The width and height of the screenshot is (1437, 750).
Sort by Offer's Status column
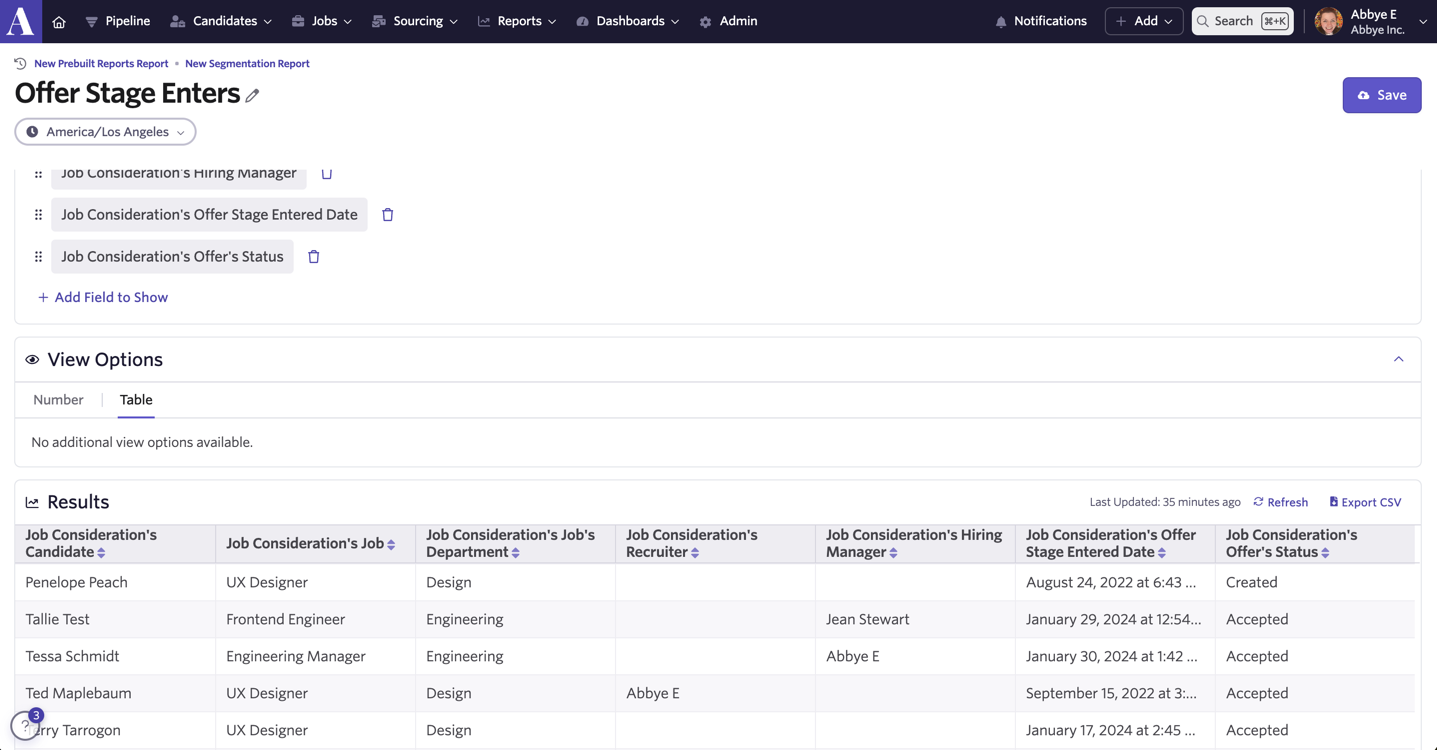[x=1326, y=553]
